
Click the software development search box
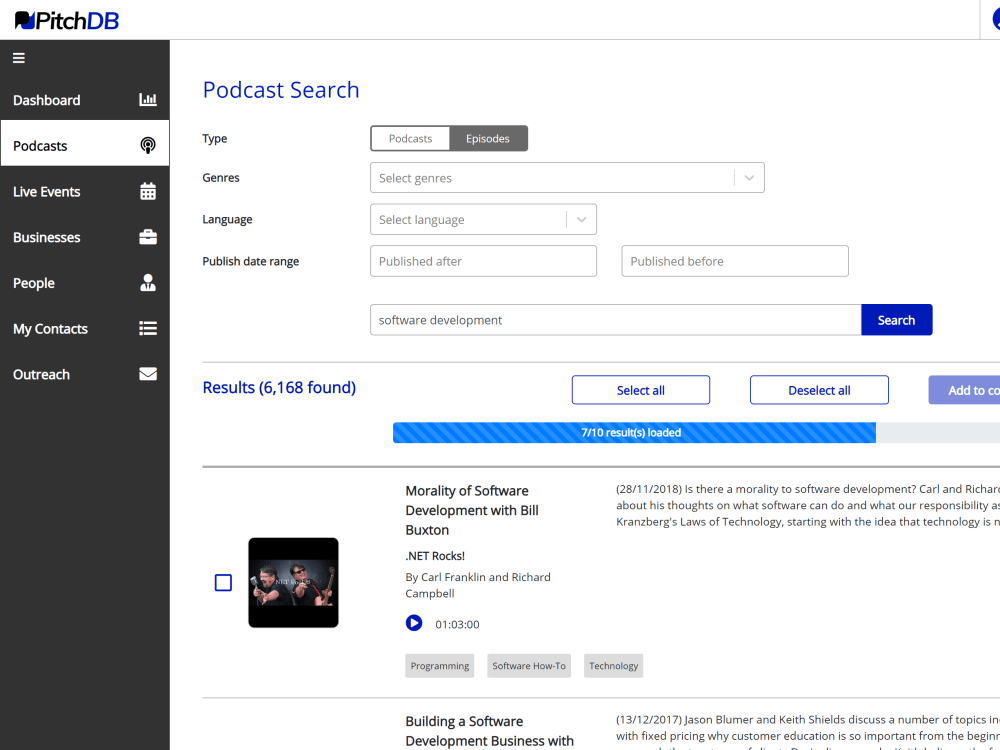point(615,320)
